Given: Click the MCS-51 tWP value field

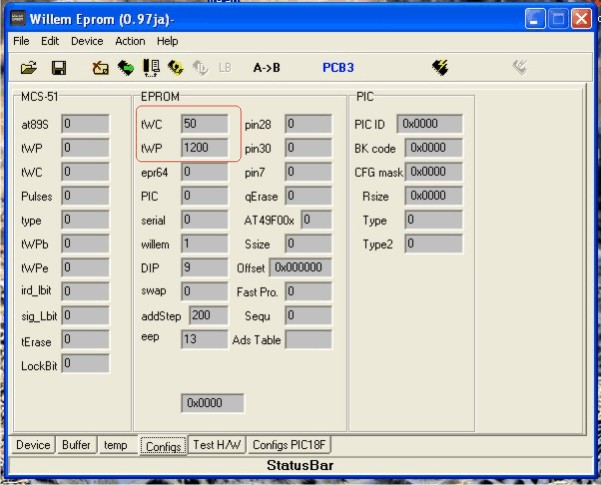Looking at the screenshot, I should 85,148.
